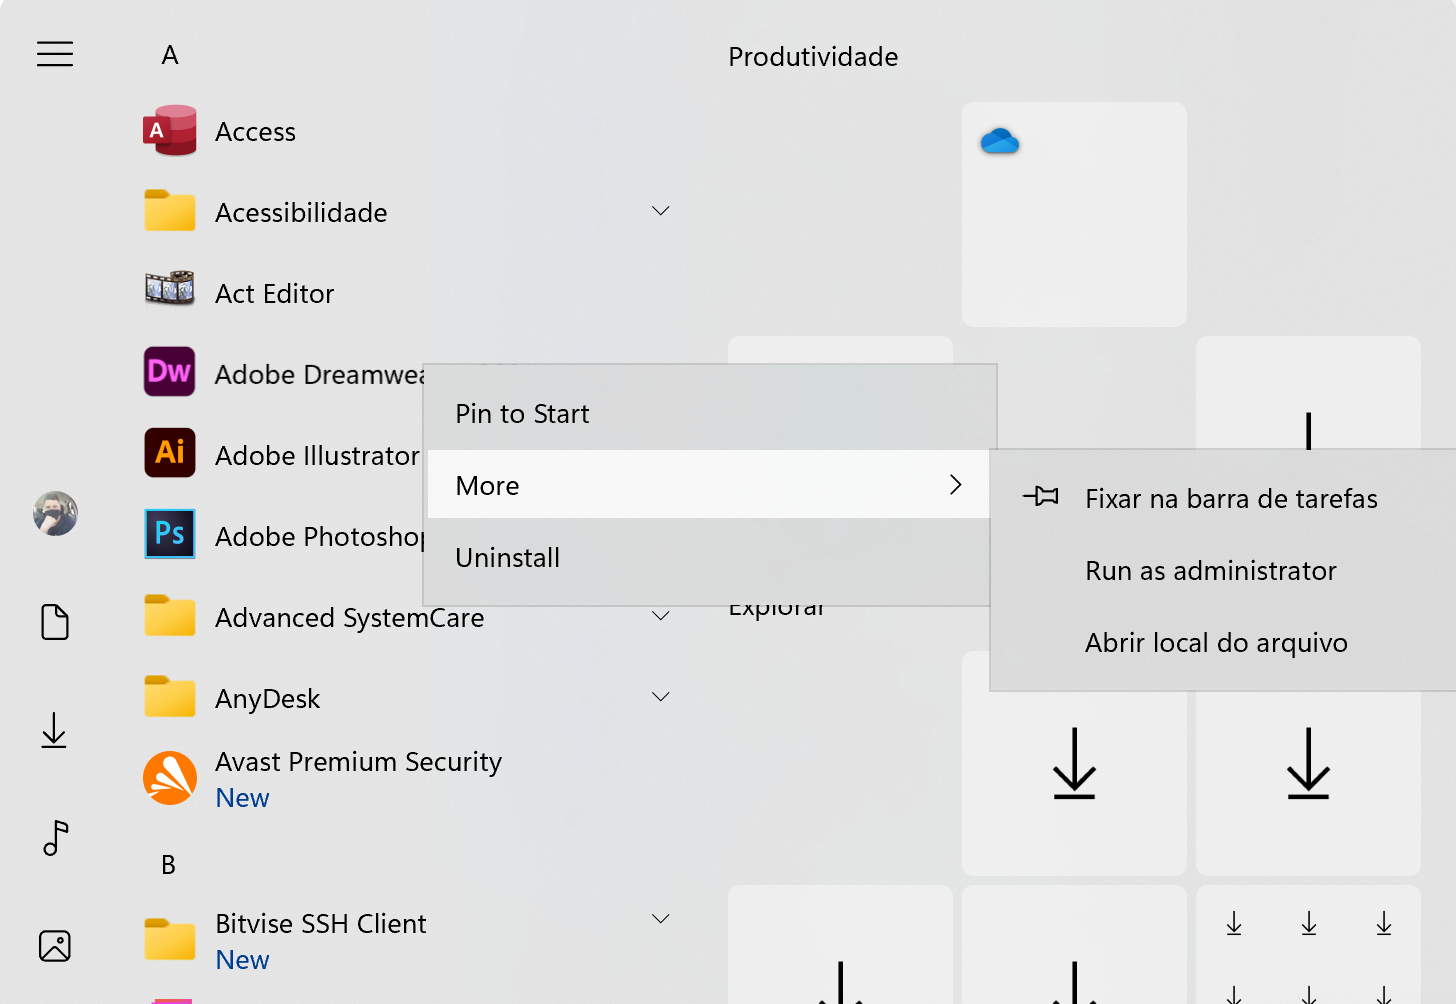Click the hamburger menu at top left
The image size is (1456, 1004).
(x=55, y=54)
